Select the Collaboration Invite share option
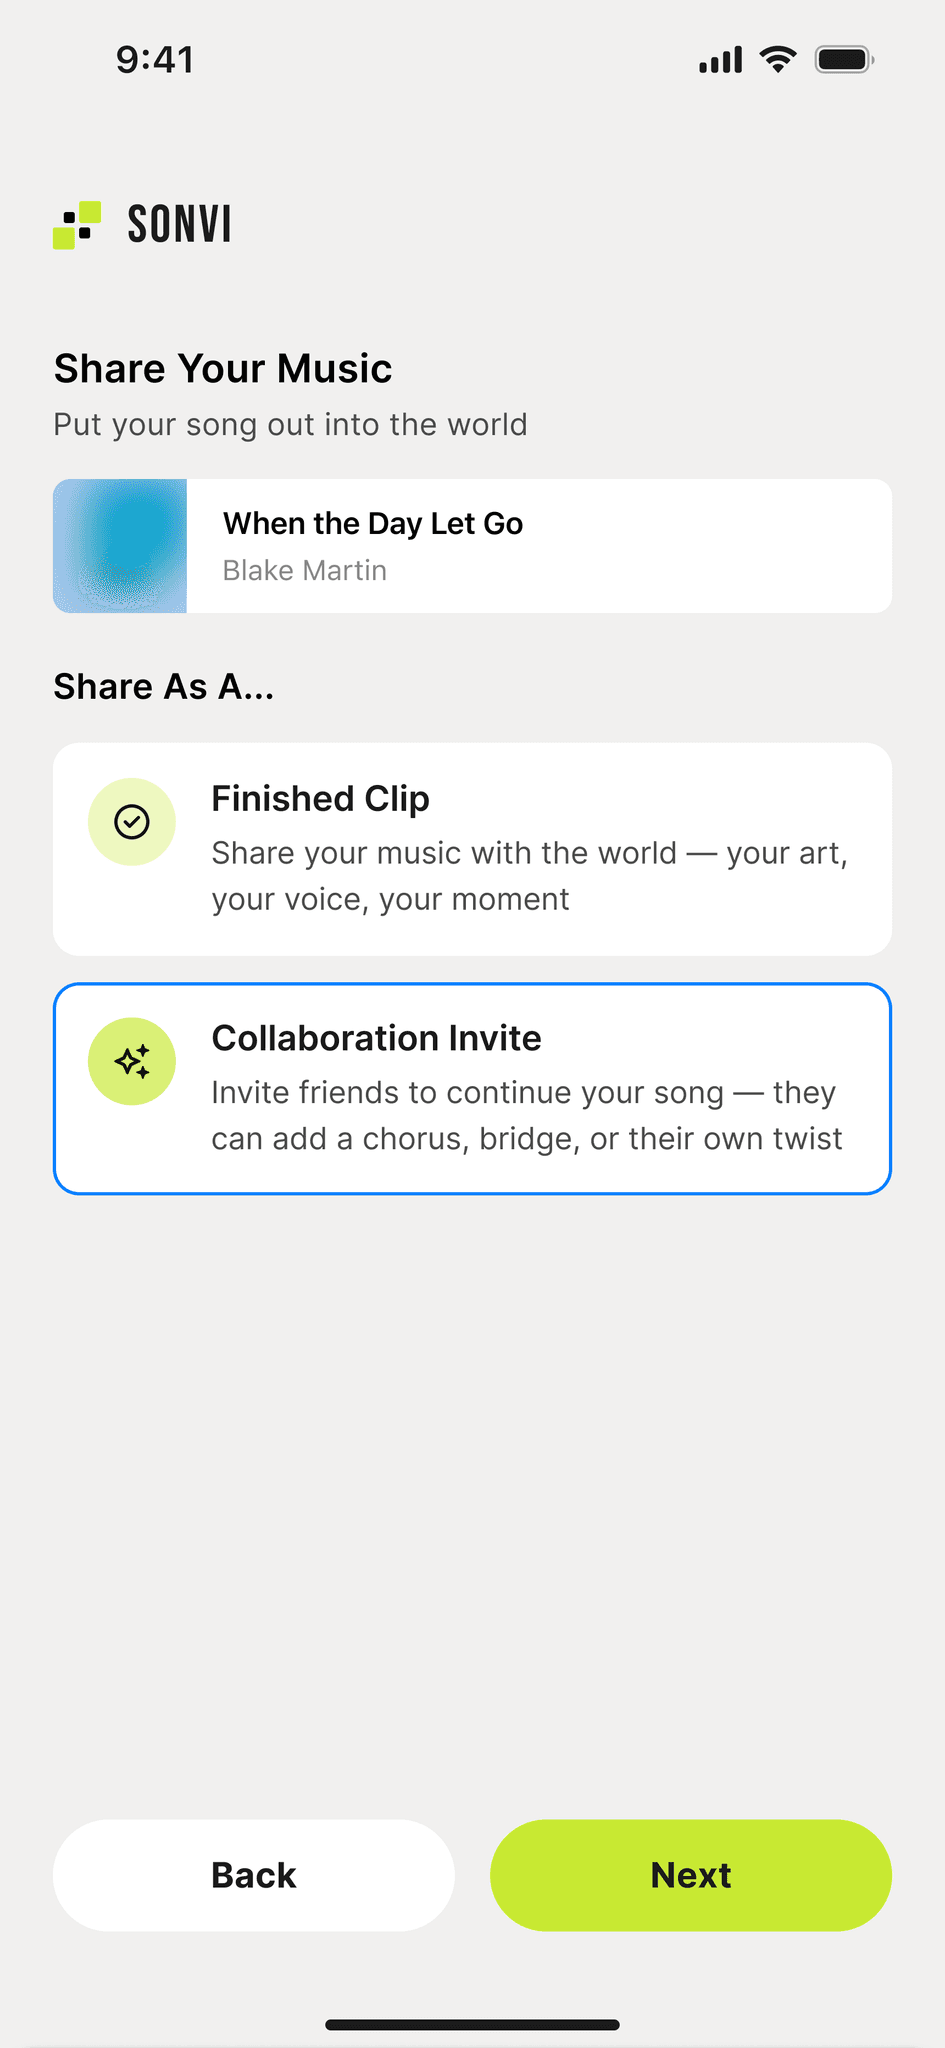Image resolution: width=945 pixels, height=2048 pixels. (x=472, y=1089)
